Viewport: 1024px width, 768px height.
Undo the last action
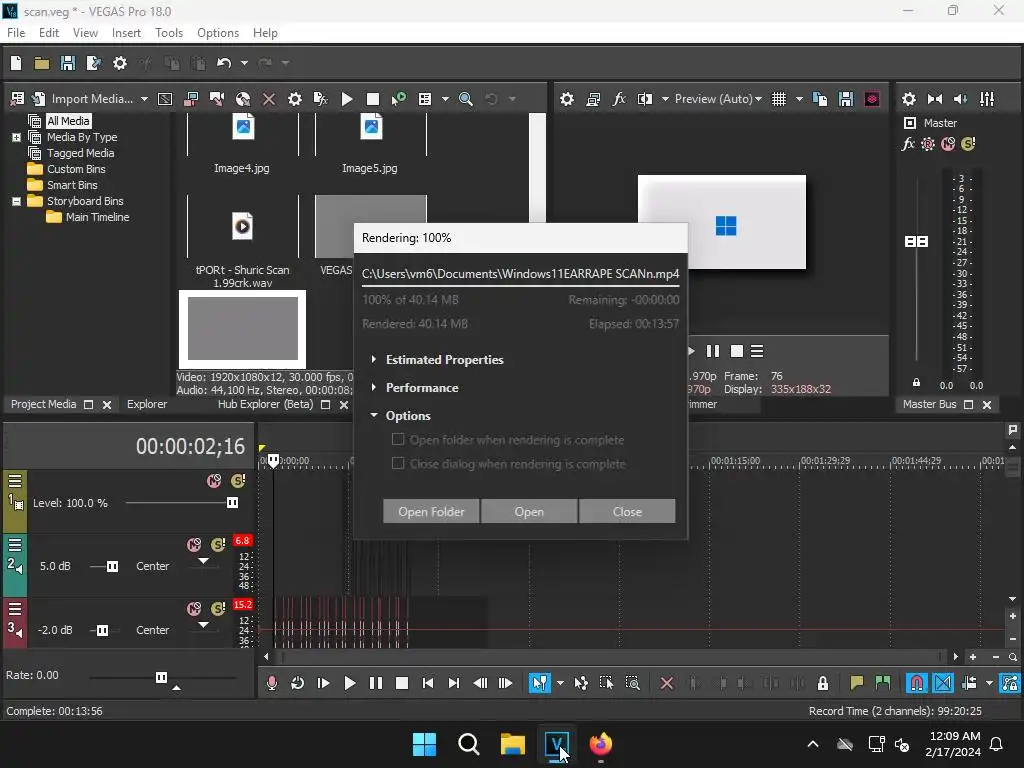click(224, 63)
